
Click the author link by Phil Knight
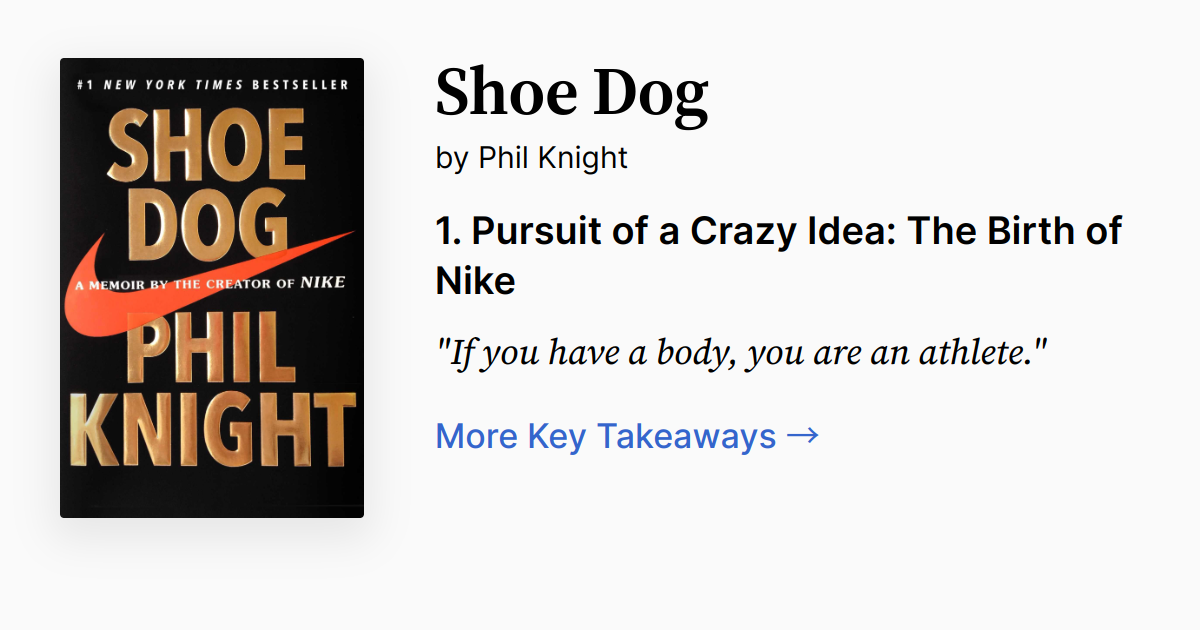(553, 157)
